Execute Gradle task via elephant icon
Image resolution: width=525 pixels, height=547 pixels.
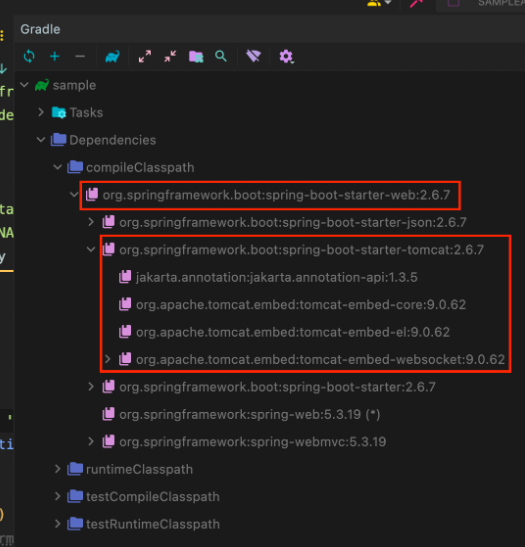pyautogui.click(x=112, y=56)
